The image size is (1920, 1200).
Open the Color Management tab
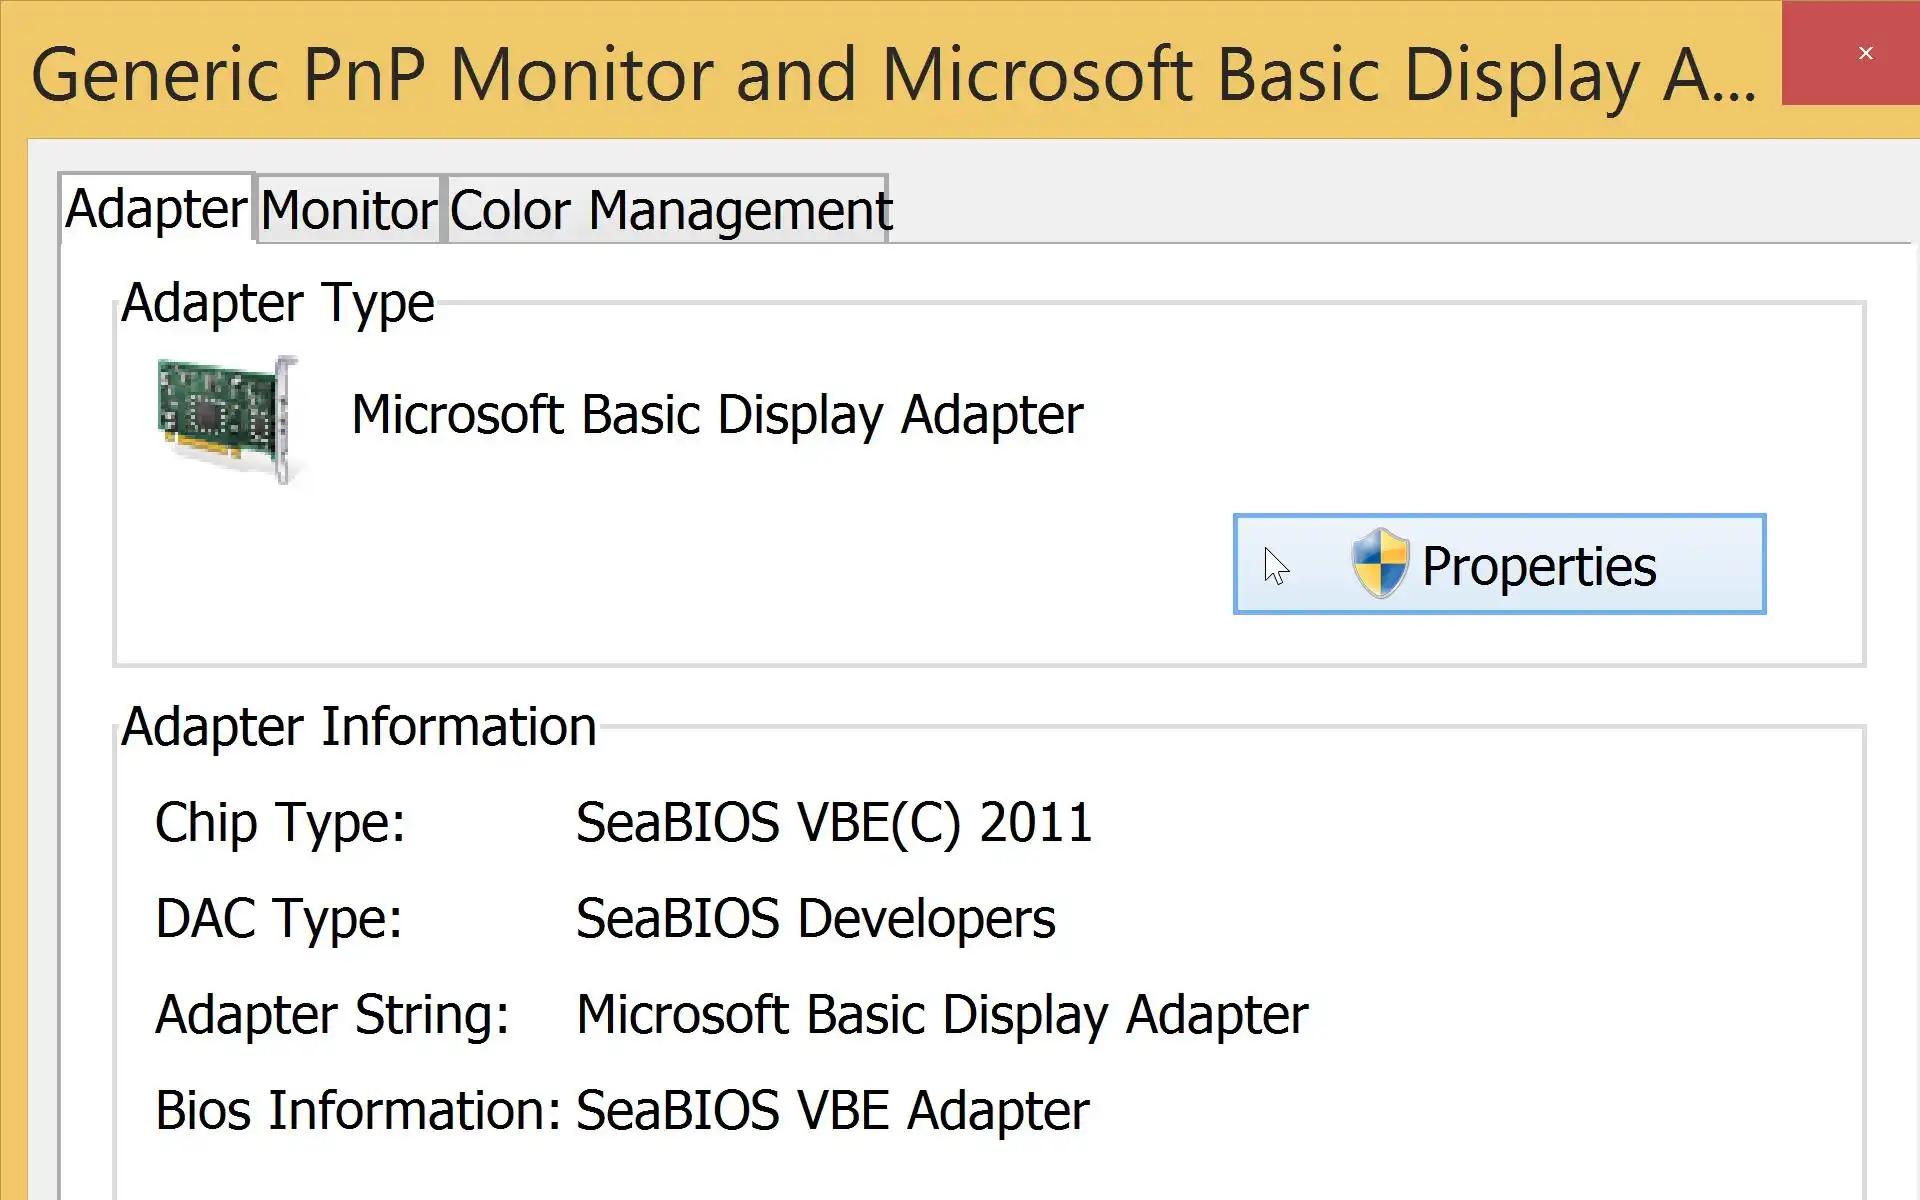pyautogui.click(x=668, y=210)
